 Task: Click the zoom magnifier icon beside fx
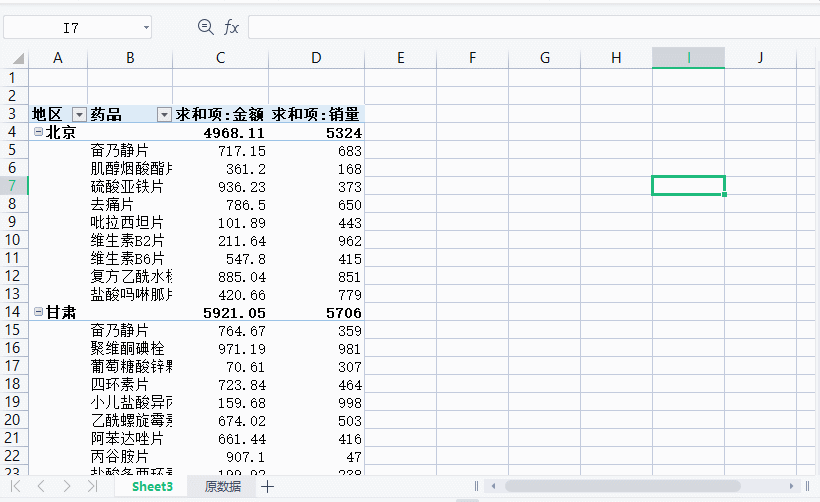coord(206,28)
